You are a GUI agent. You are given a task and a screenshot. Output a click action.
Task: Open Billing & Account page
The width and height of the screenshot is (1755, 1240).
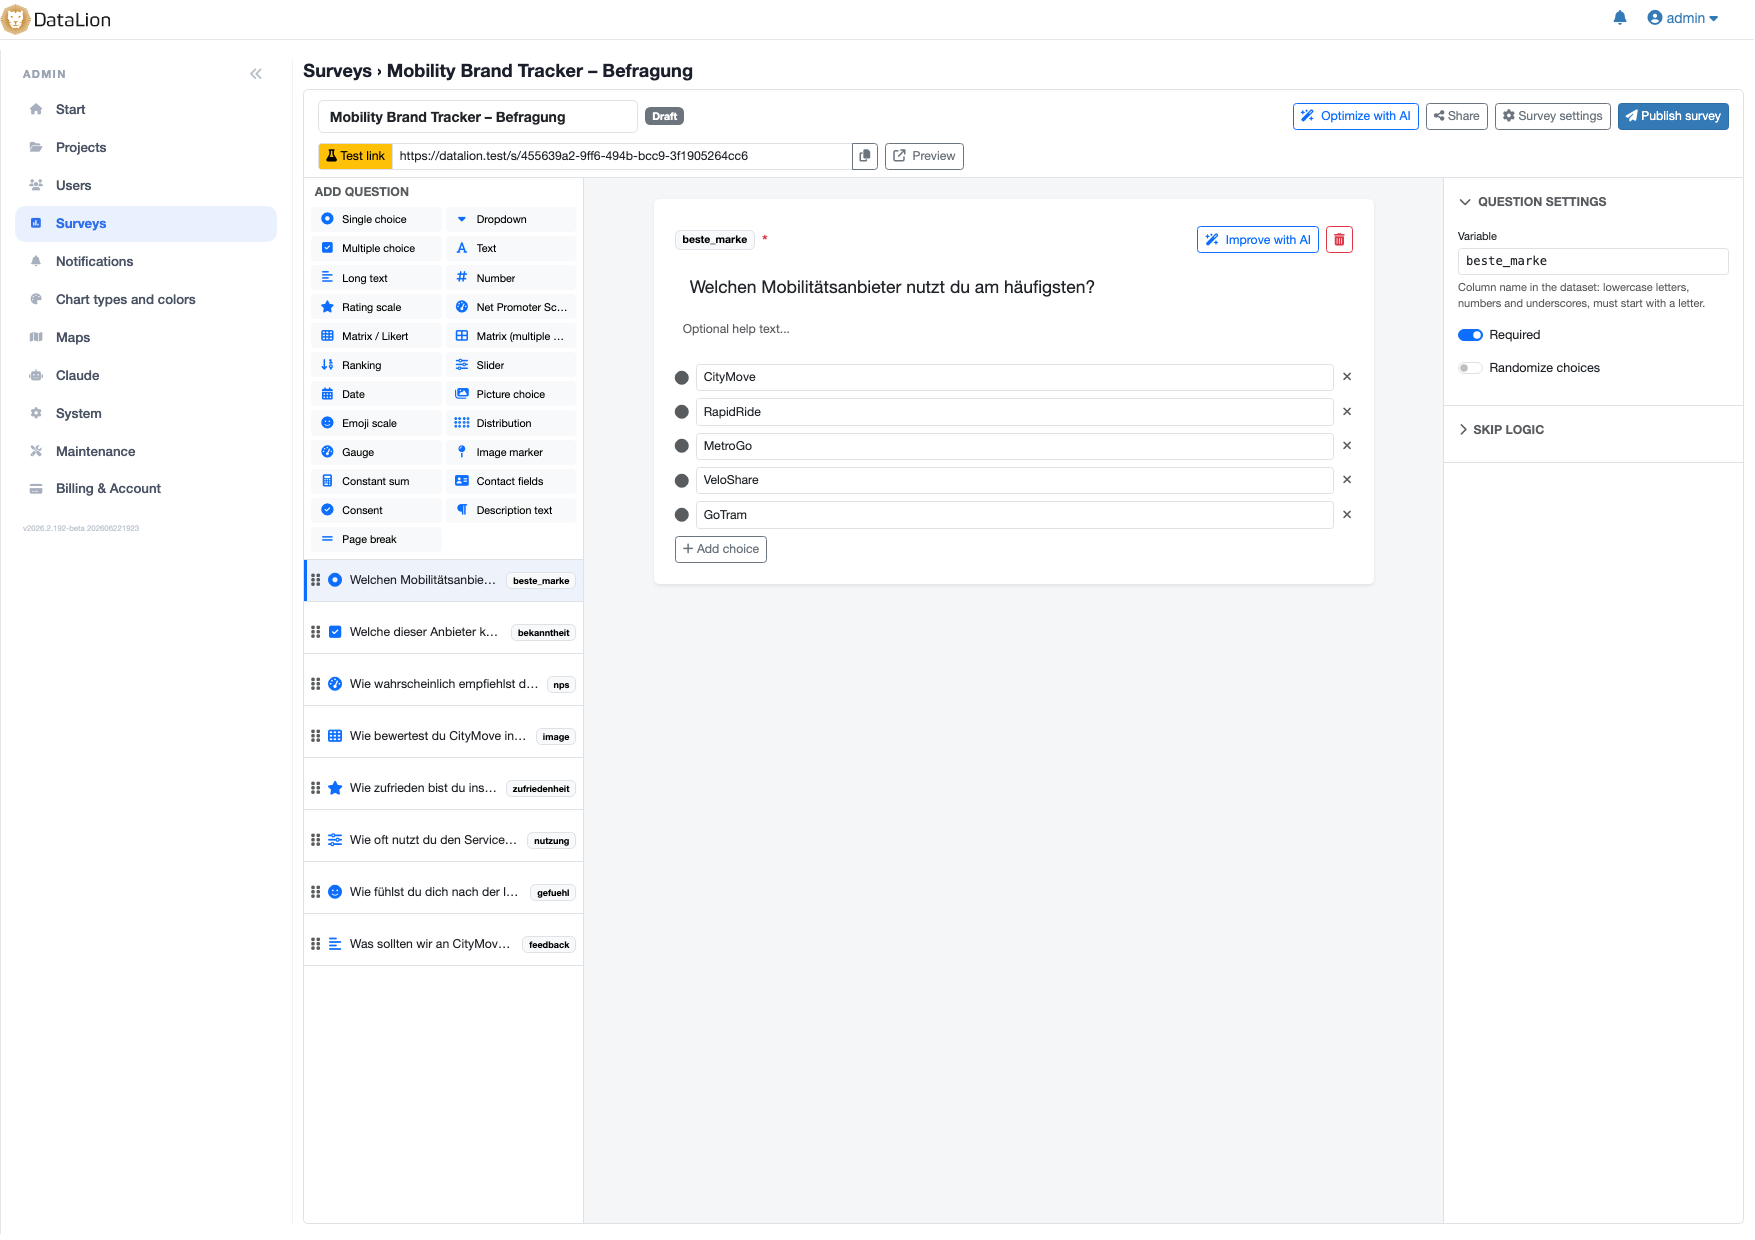coord(146,489)
